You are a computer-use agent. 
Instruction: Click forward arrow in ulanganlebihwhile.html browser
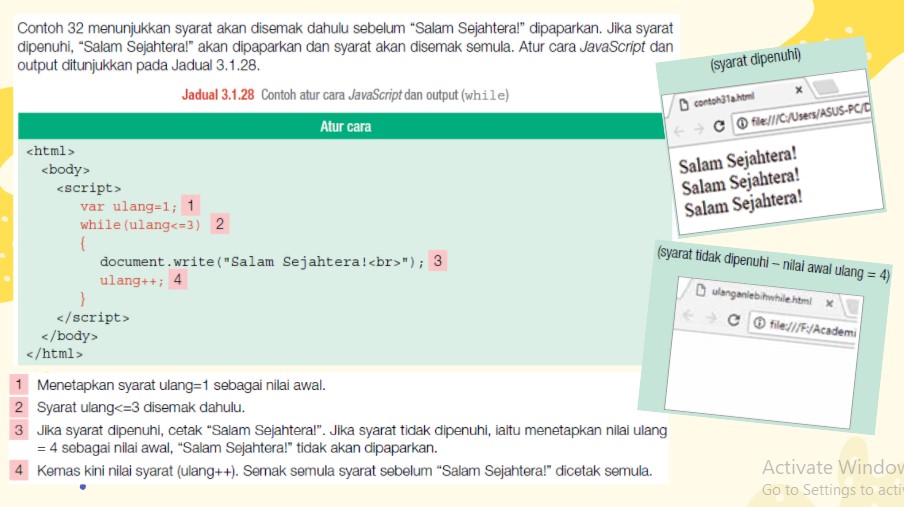(x=711, y=317)
